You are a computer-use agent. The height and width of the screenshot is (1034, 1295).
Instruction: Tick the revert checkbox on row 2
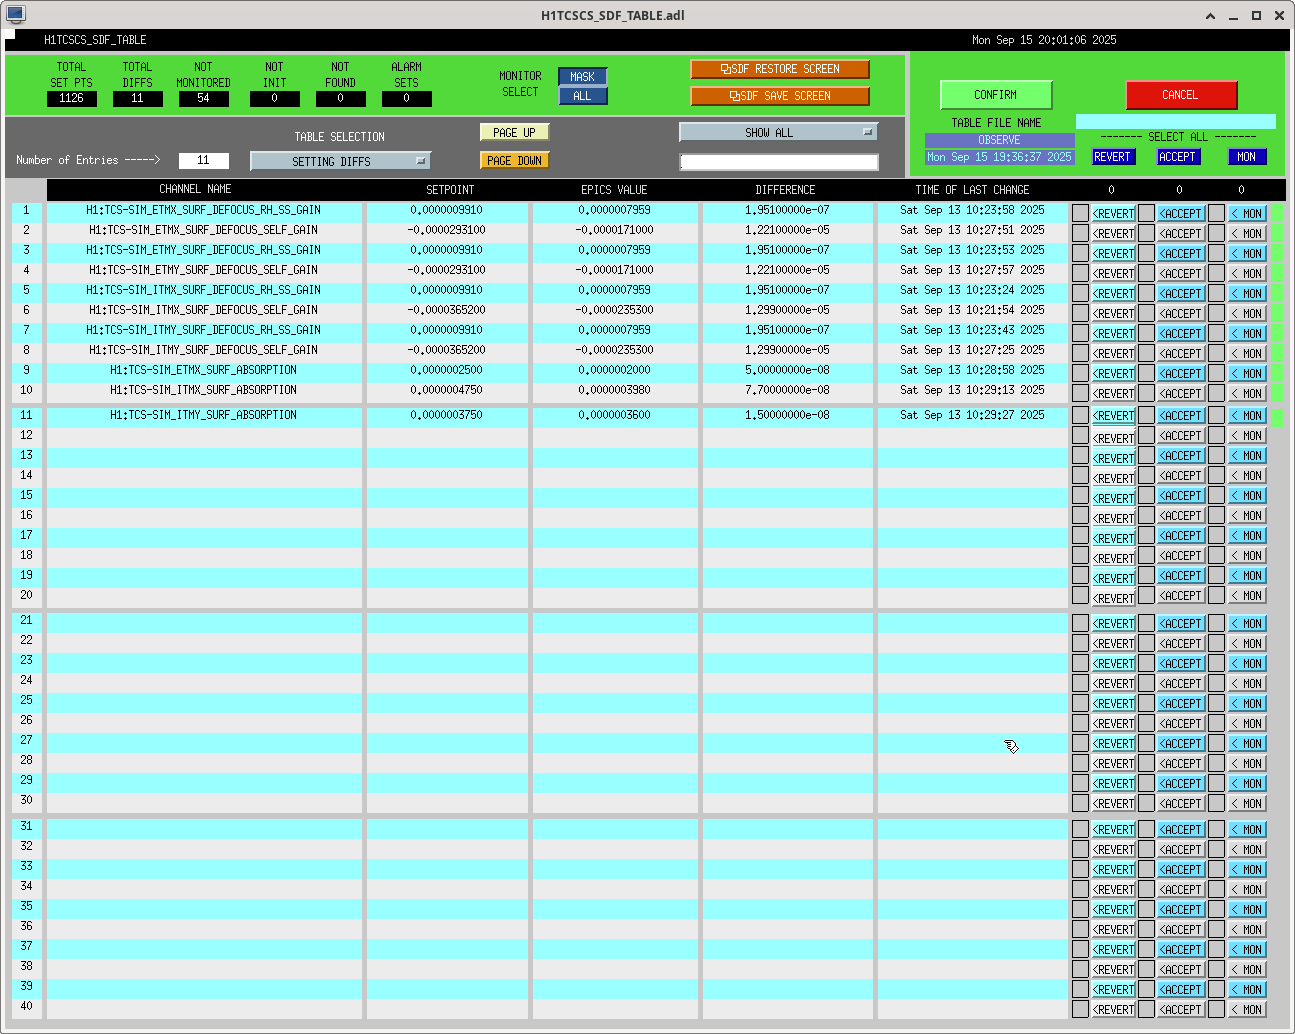(1080, 233)
